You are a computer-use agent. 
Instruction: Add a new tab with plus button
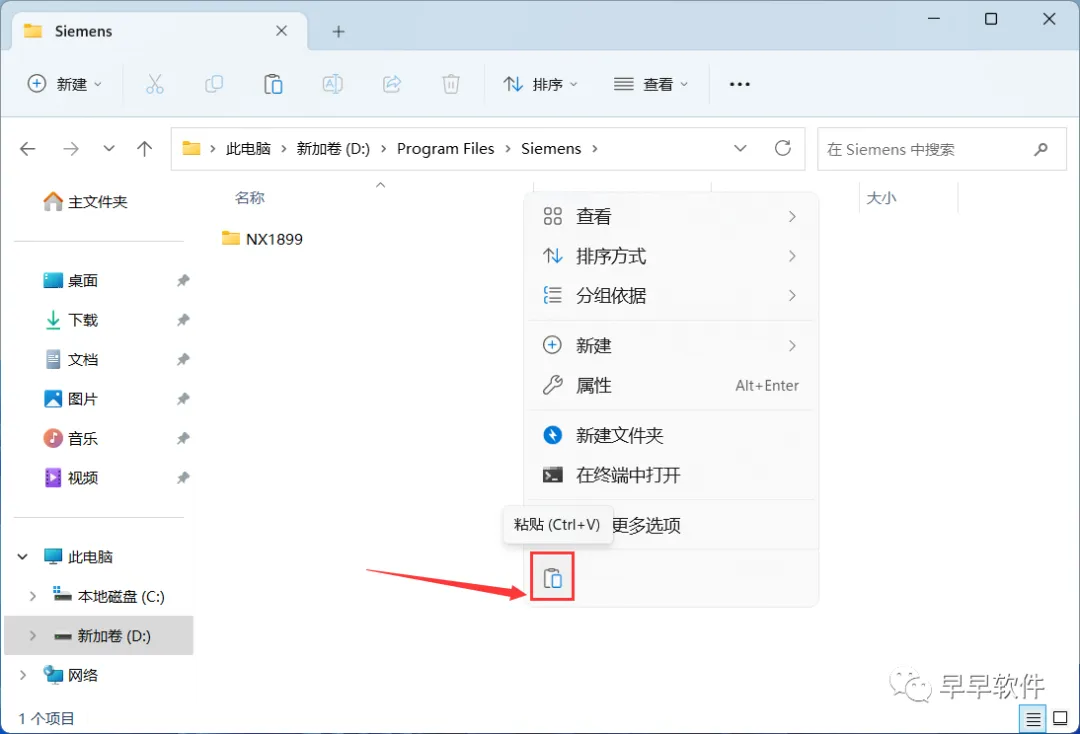(338, 31)
